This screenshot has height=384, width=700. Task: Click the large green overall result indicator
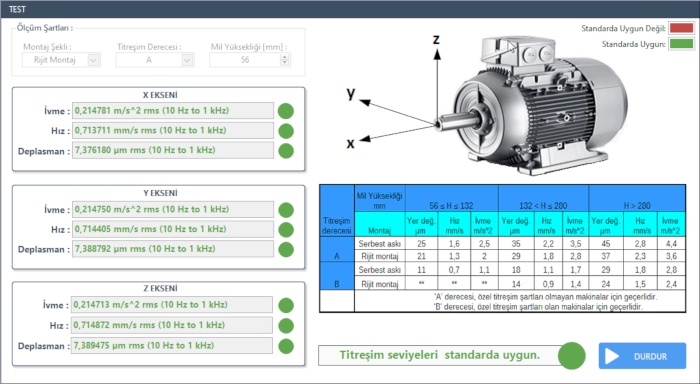click(571, 356)
